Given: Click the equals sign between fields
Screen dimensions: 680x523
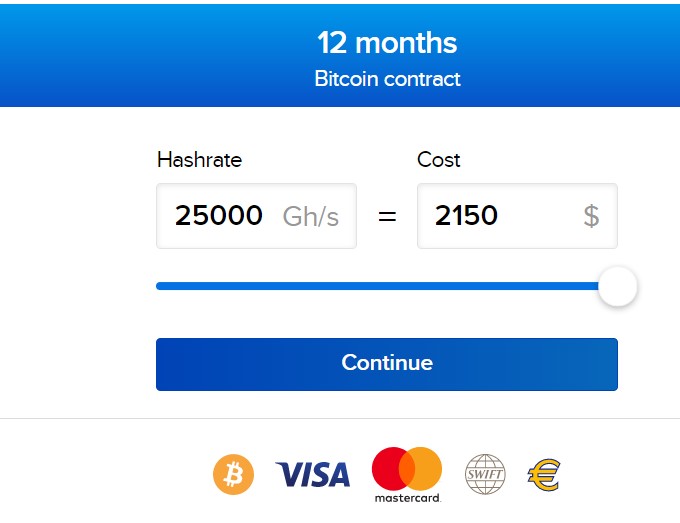Looking at the screenshot, I should coord(387,216).
